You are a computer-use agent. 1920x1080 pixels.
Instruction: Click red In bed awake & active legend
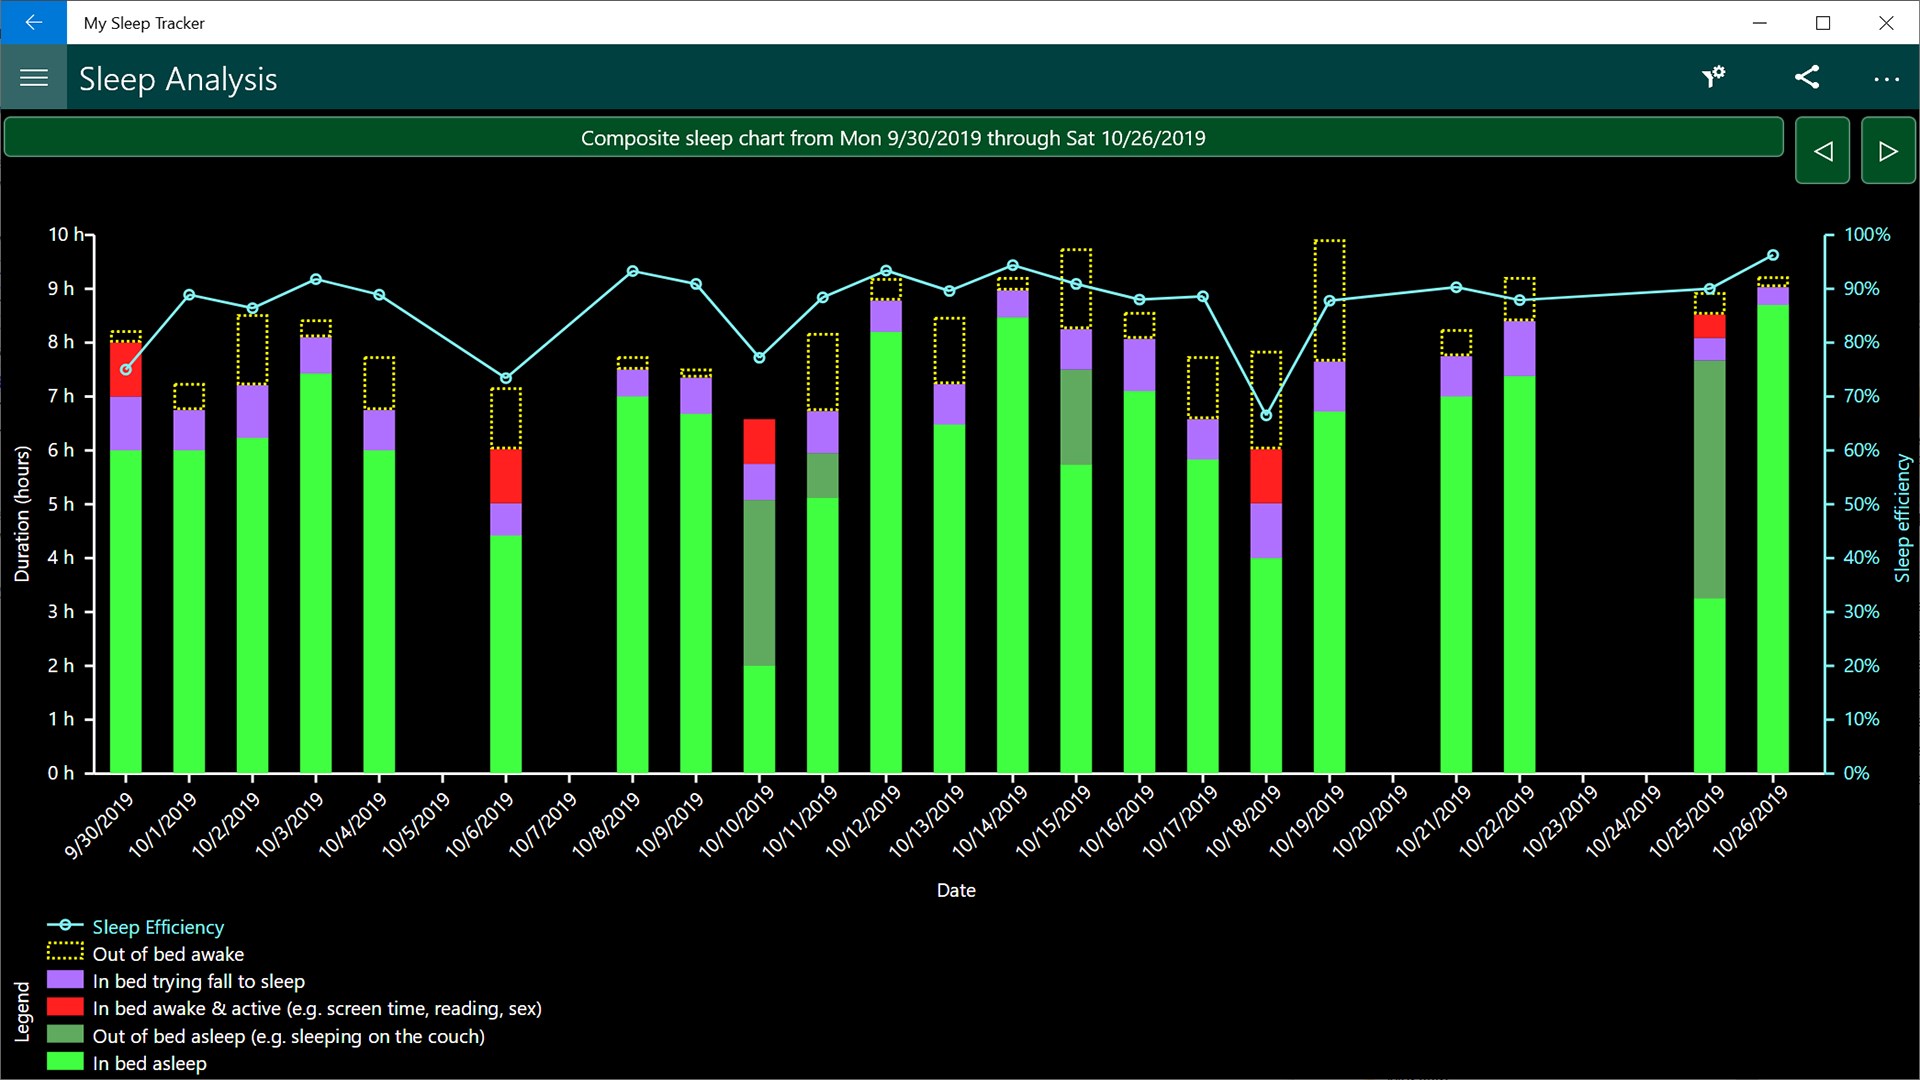pos(65,1007)
